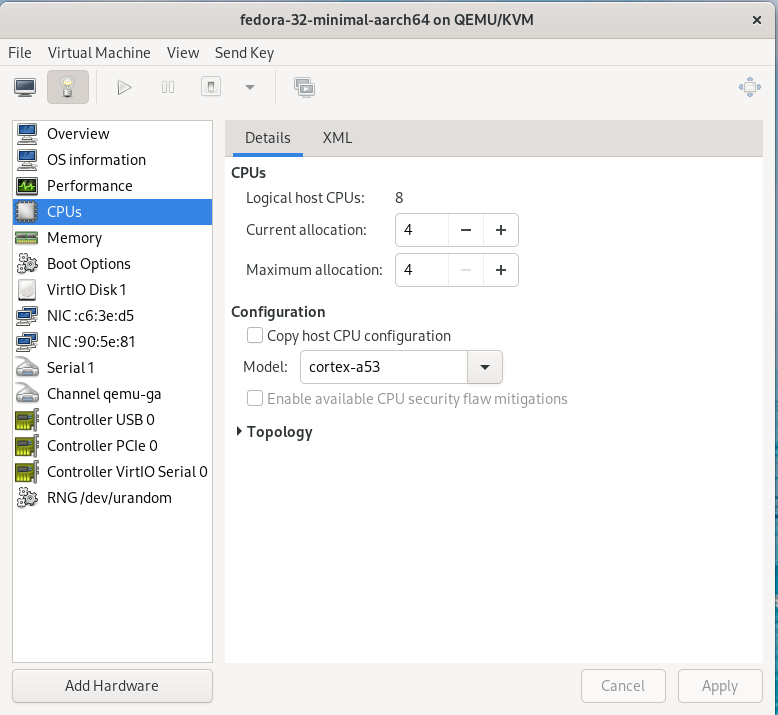Open the View menu
The image size is (778, 715).
183,53
